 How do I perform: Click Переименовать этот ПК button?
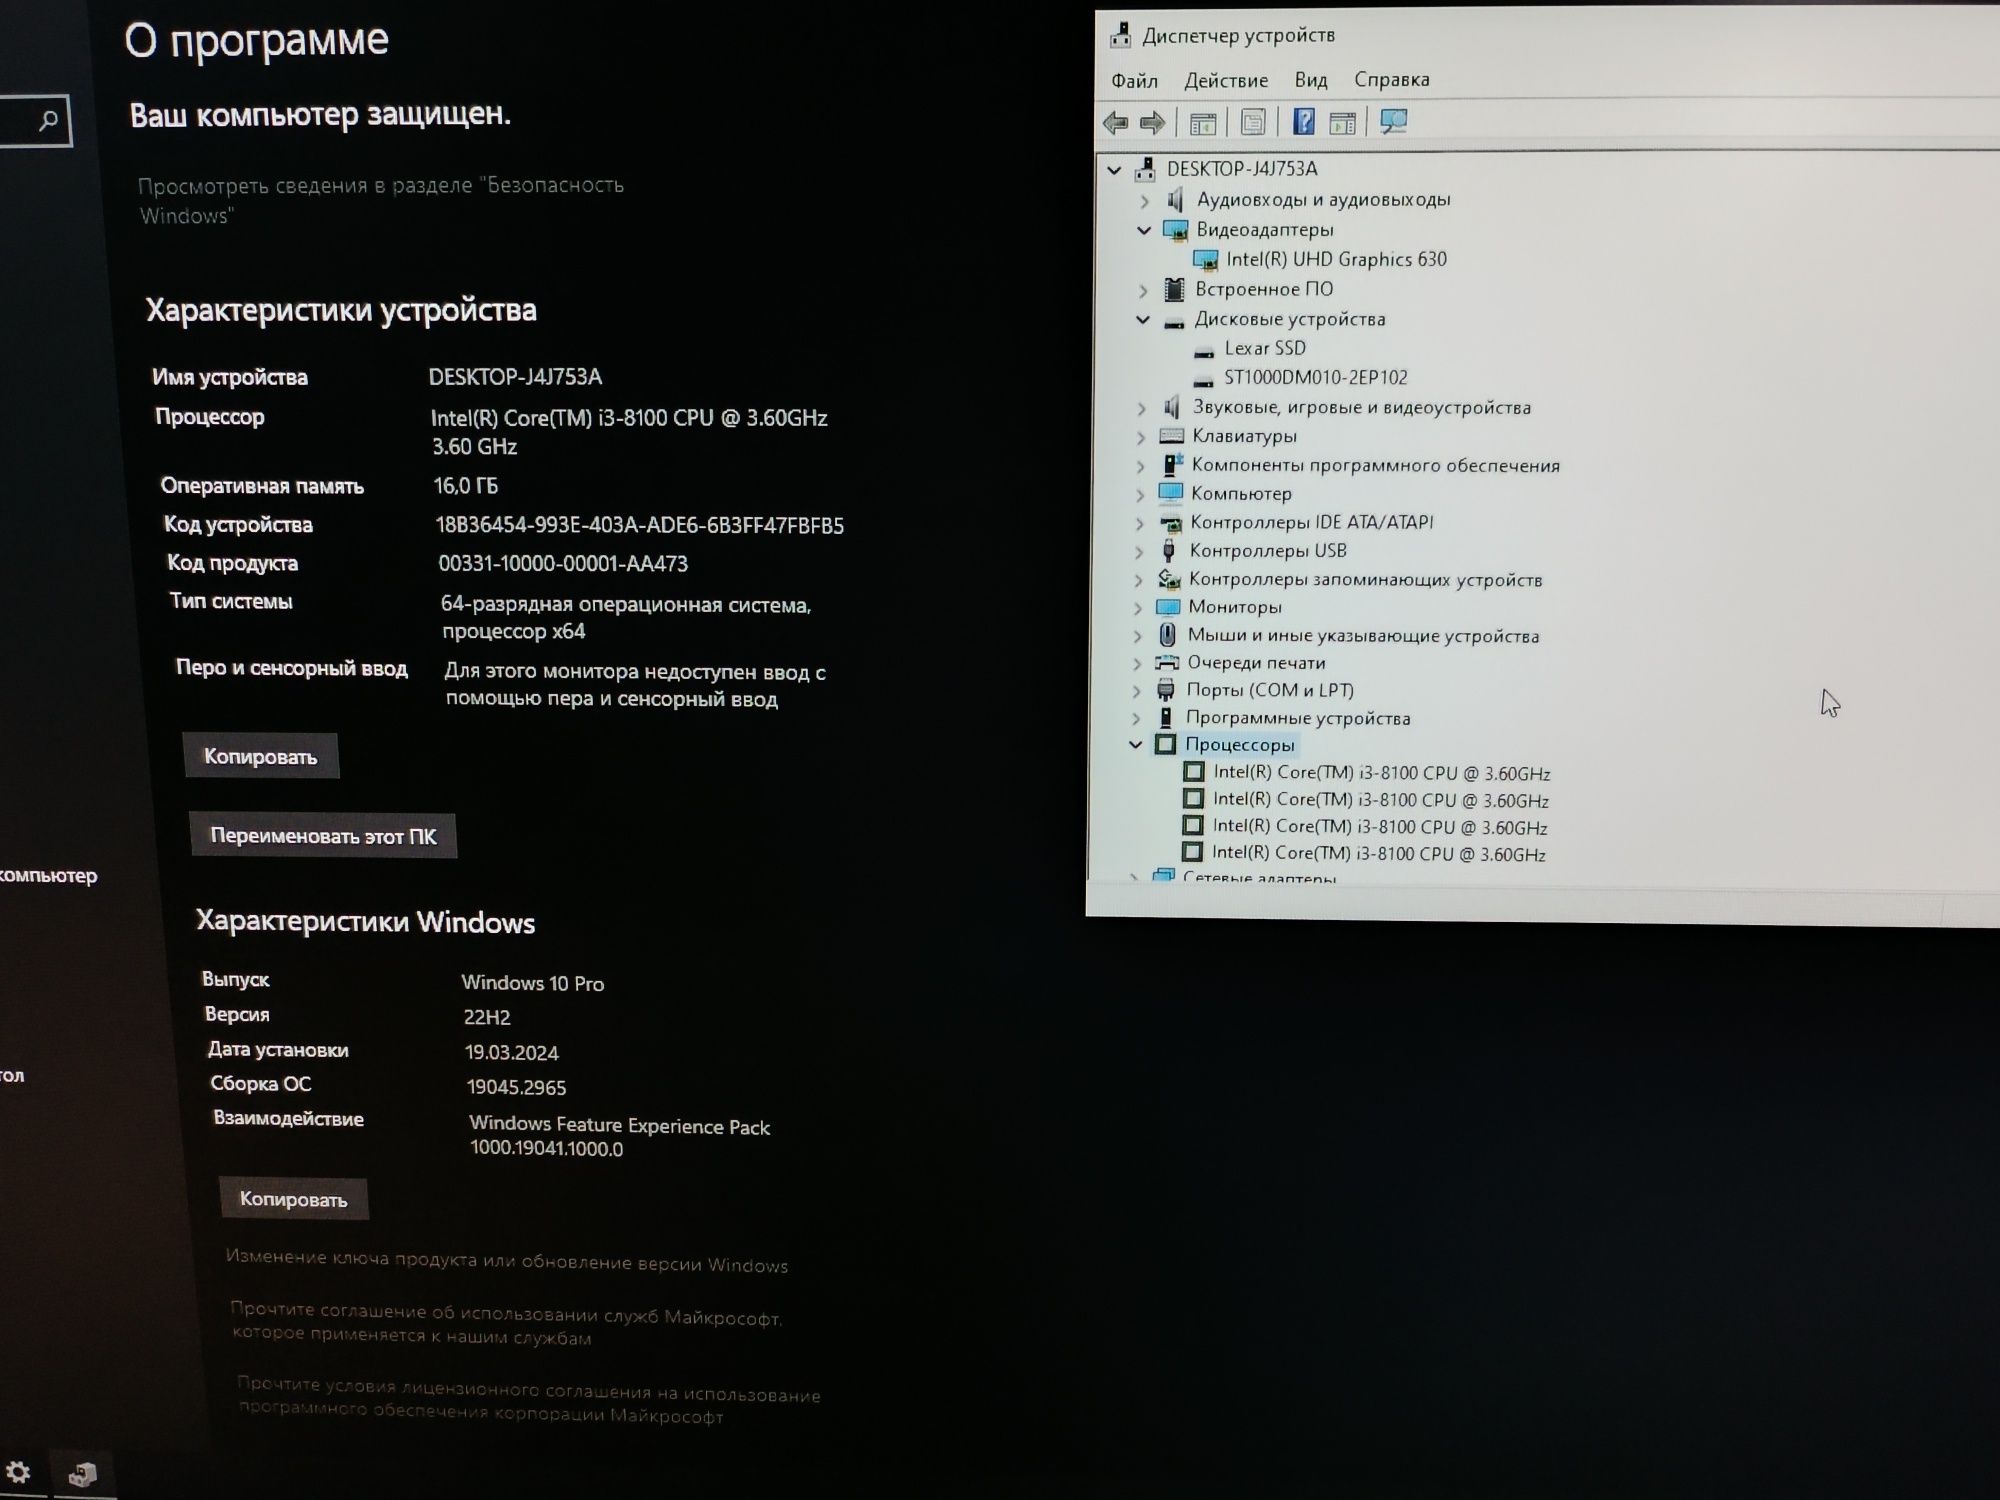point(323,835)
